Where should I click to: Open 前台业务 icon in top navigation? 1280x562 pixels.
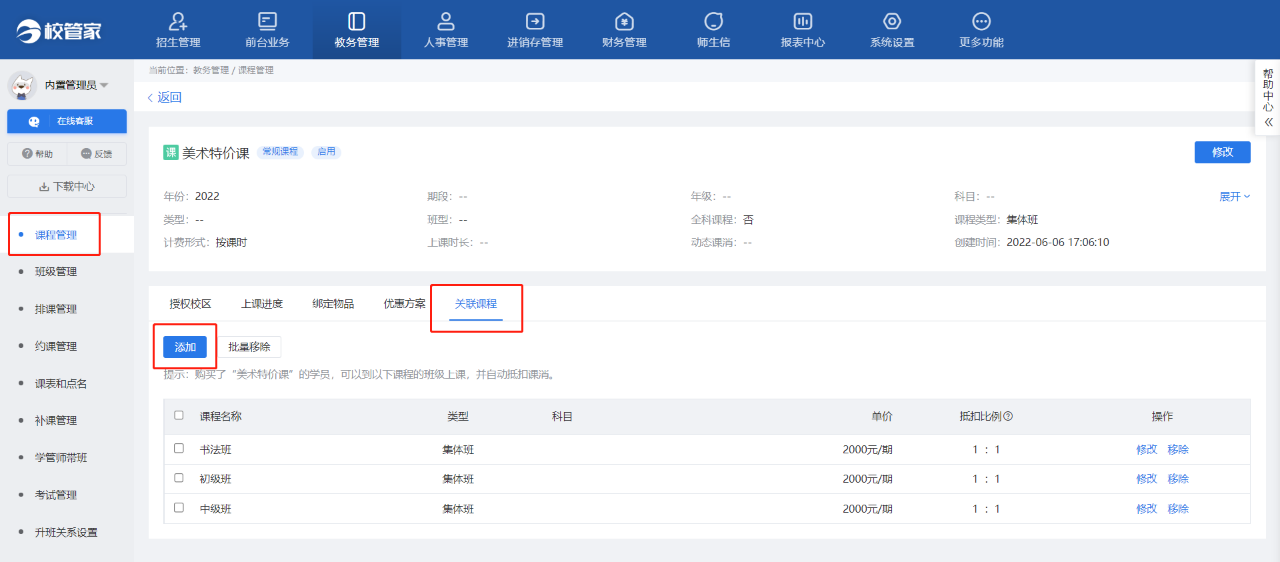click(267, 21)
